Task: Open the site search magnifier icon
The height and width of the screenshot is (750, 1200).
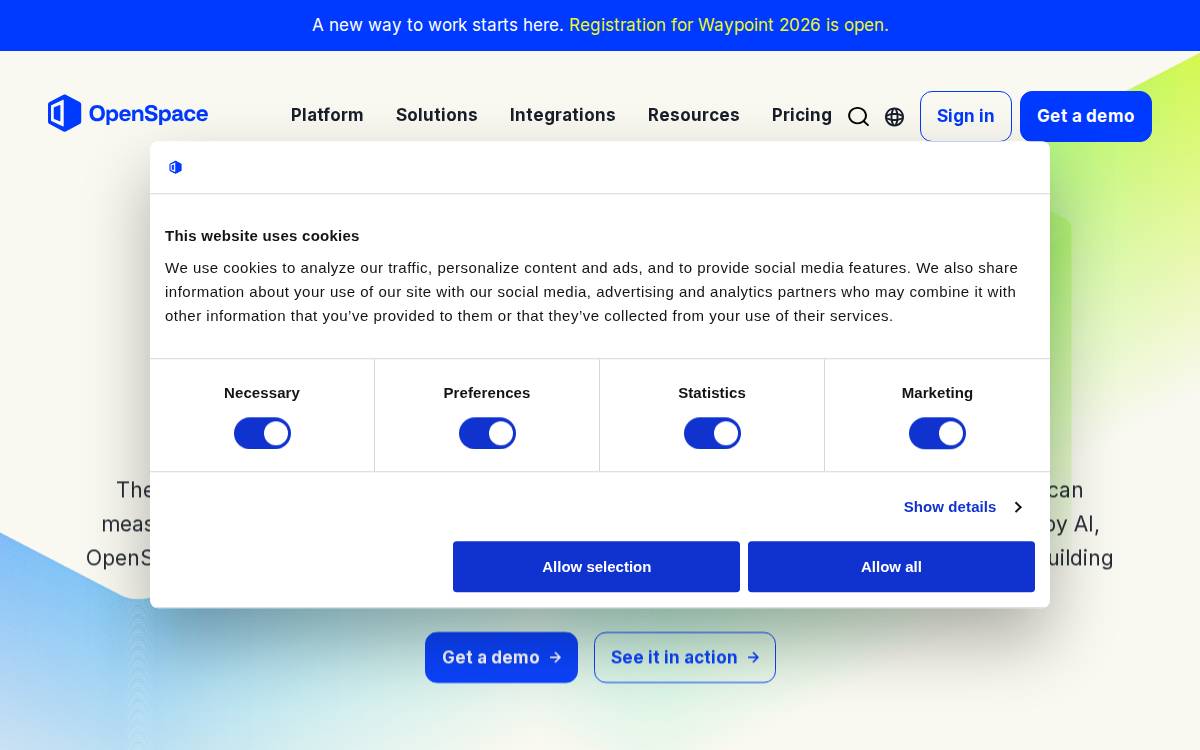Action: [x=858, y=117]
